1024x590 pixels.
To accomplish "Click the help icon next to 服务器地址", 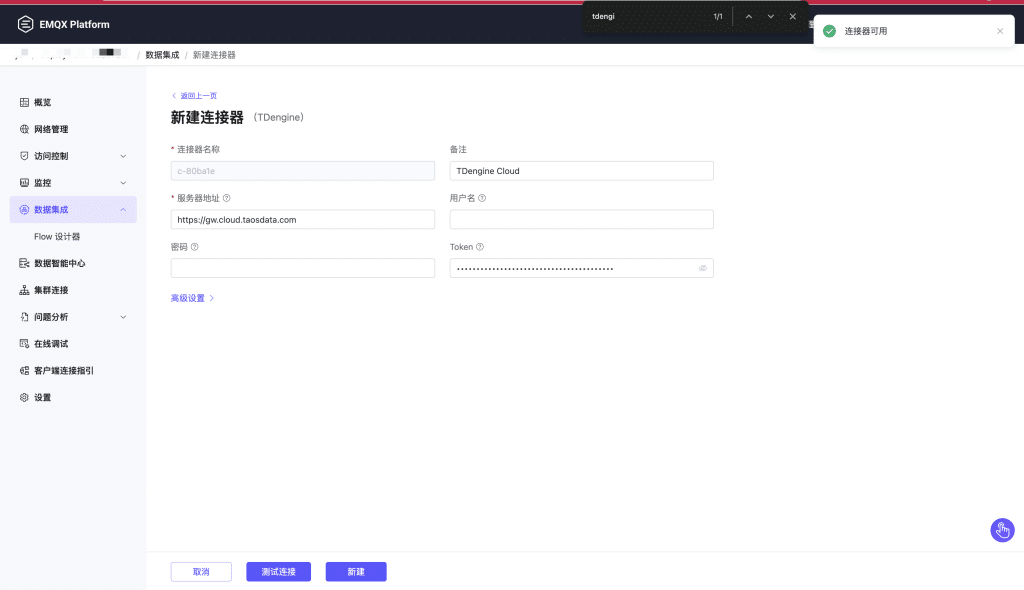I will (x=226, y=197).
